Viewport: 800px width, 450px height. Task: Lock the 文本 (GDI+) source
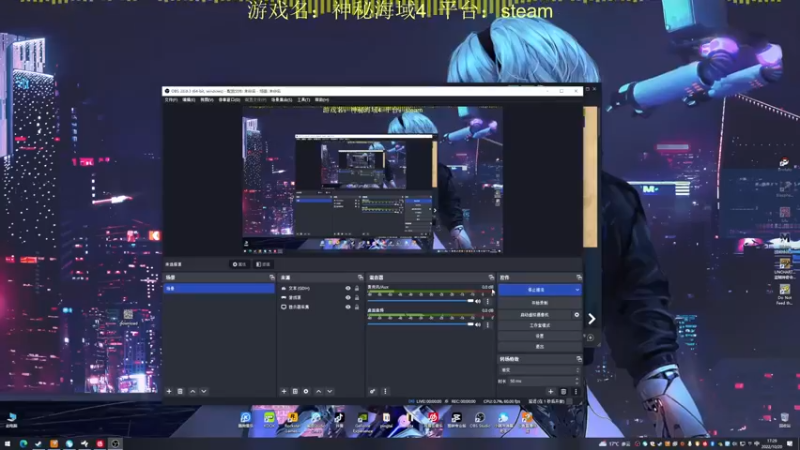click(357, 288)
